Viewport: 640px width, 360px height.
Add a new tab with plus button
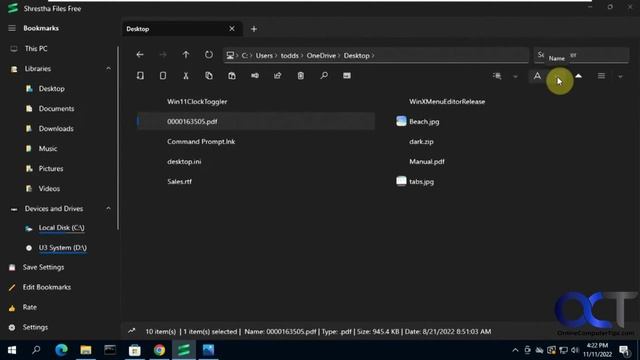click(x=254, y=29)
